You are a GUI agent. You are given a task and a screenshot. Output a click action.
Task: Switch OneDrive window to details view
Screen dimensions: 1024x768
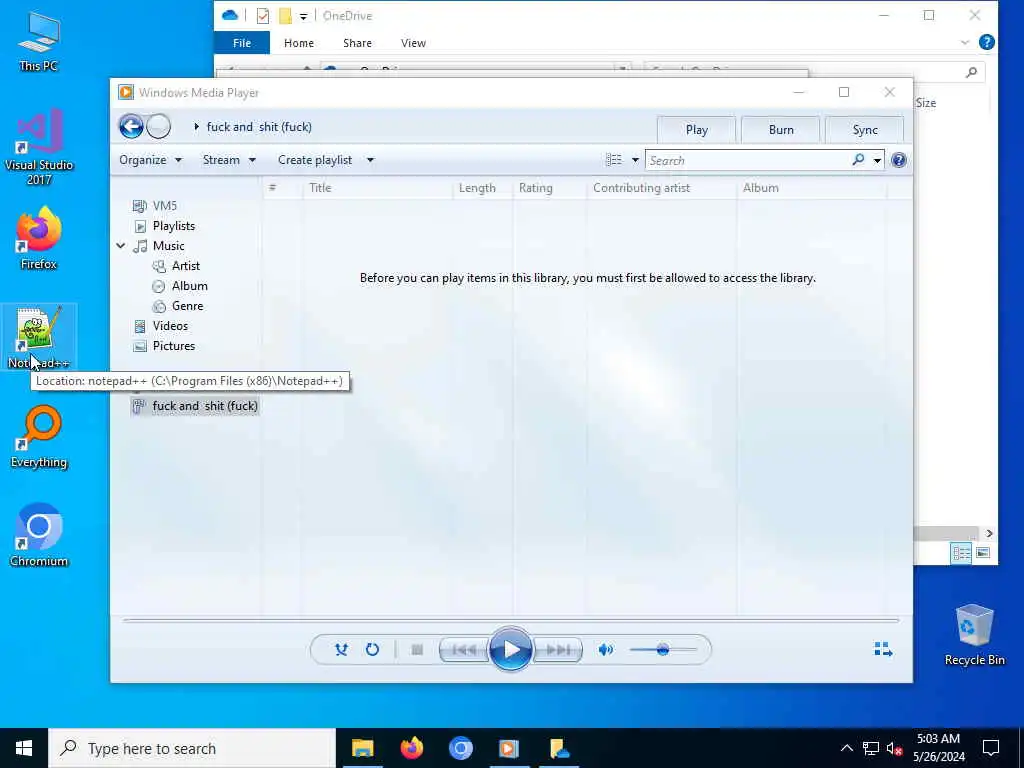[x=961, y=553]
